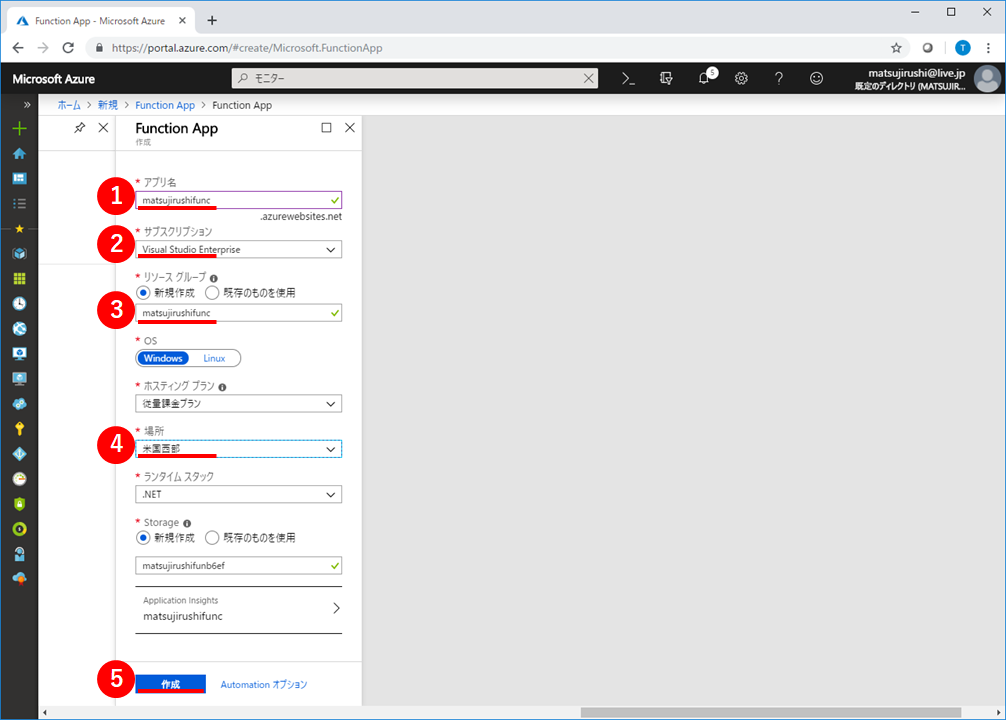Select the resource group 既存のものを使用 radio button
The width and height of the screenshot is (1006, 720).
(212, 293)
